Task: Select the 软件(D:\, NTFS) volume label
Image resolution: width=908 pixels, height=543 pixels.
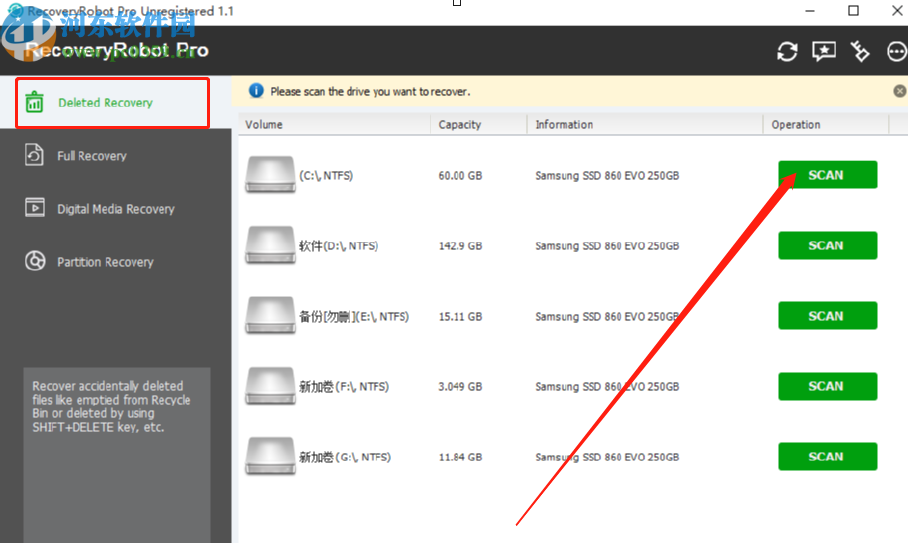Action: tap(338, 246)
